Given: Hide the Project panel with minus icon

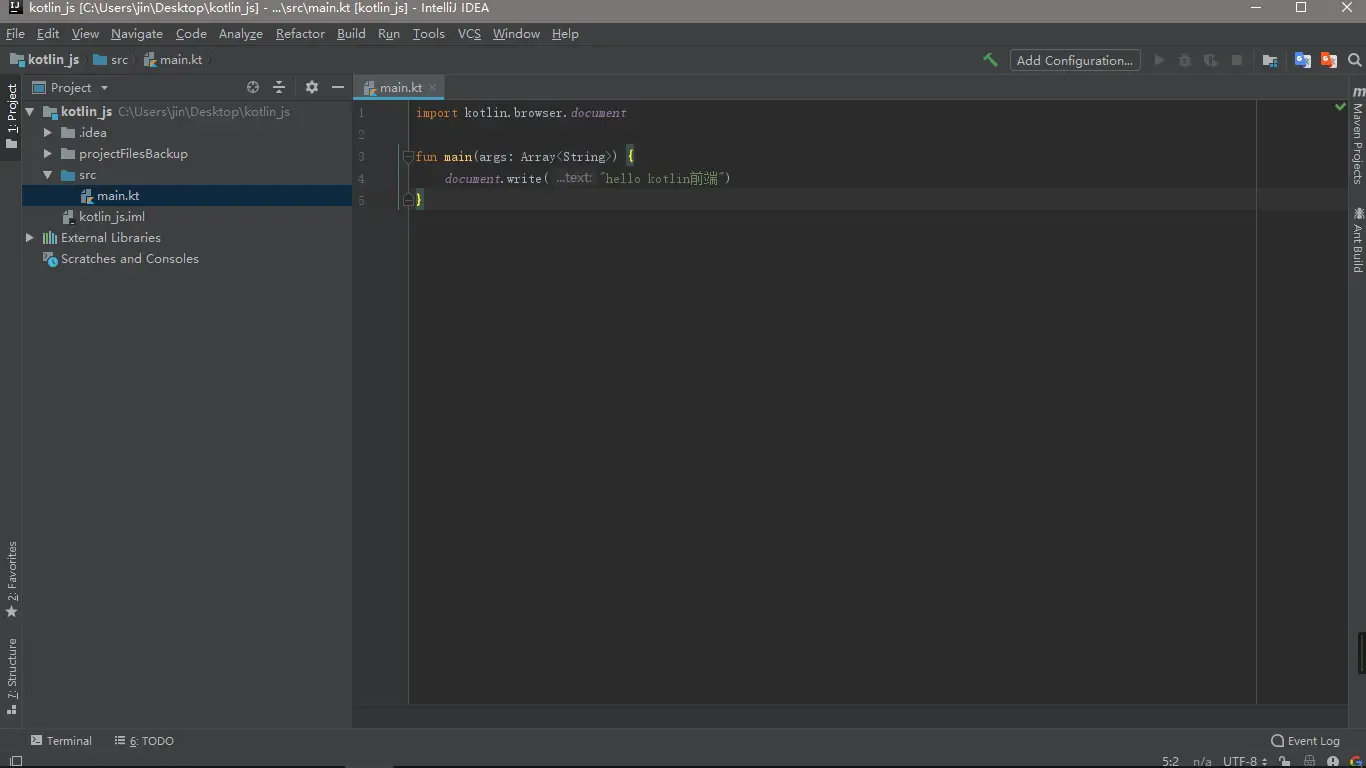Looking at the screenshot, I should click(x=338, y=87).
